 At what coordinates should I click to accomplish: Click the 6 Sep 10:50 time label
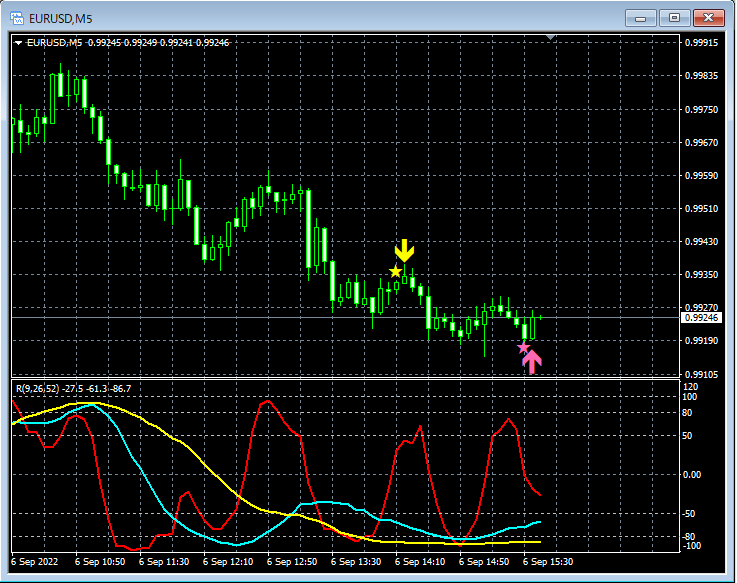click(x=100, y=562)
